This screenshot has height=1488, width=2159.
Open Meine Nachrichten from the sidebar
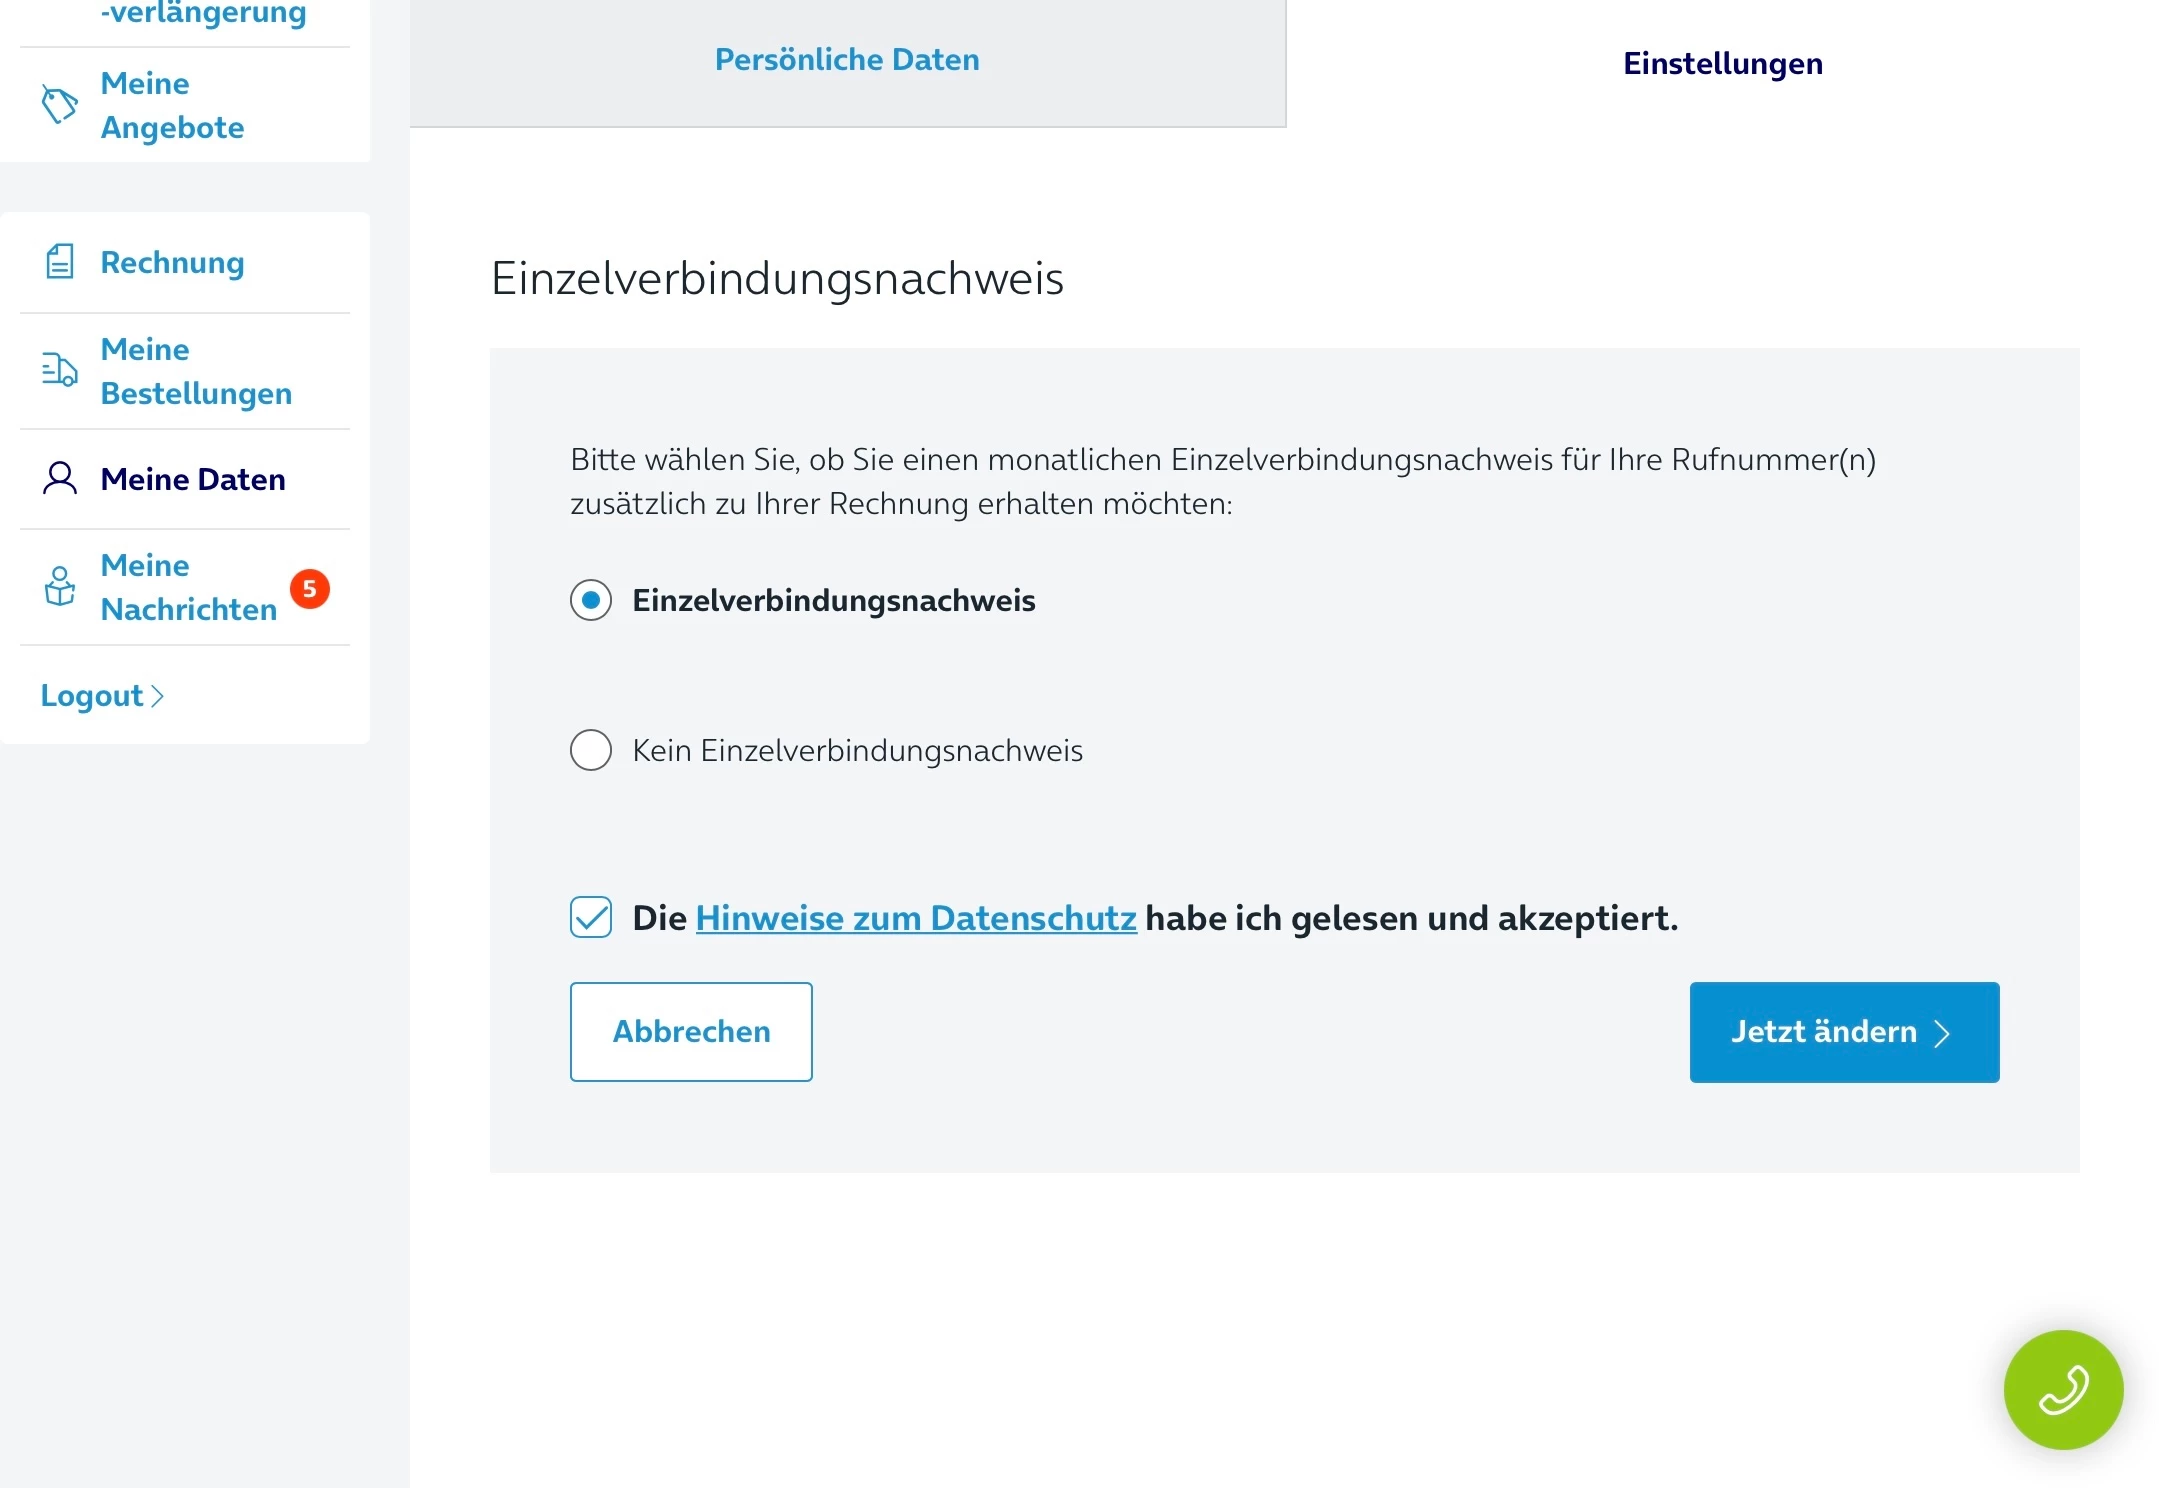(189, 587)
